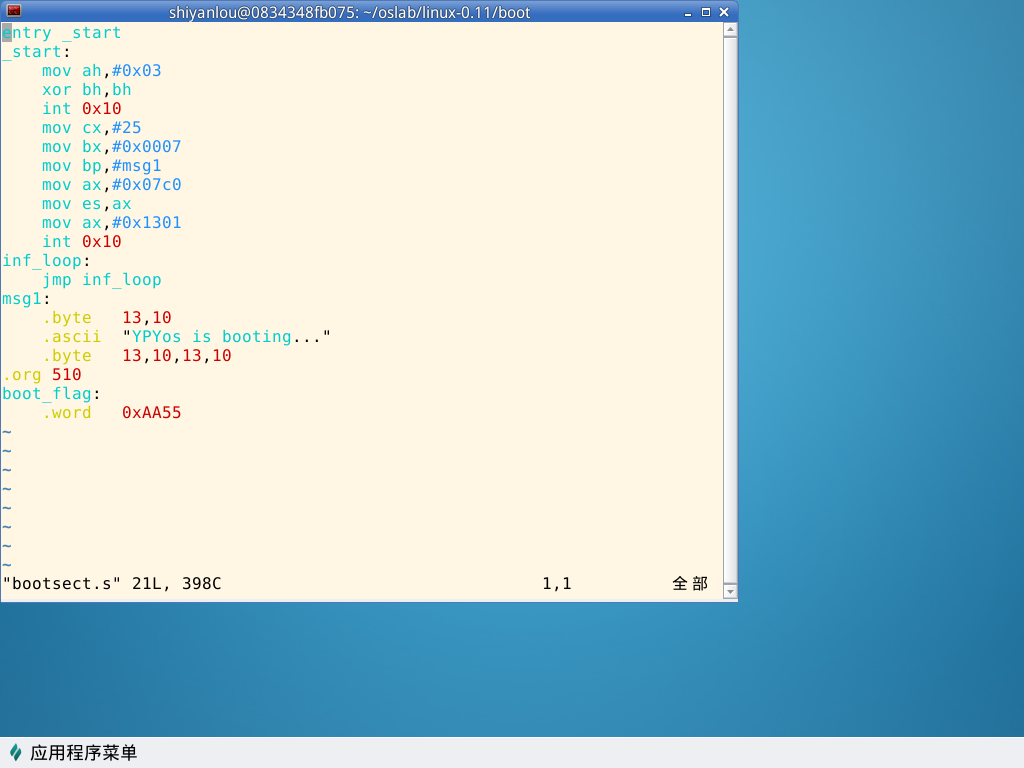Click the .org 510 directive line
The height and width of the screenshot is (768, 1024).
point(40,374)
